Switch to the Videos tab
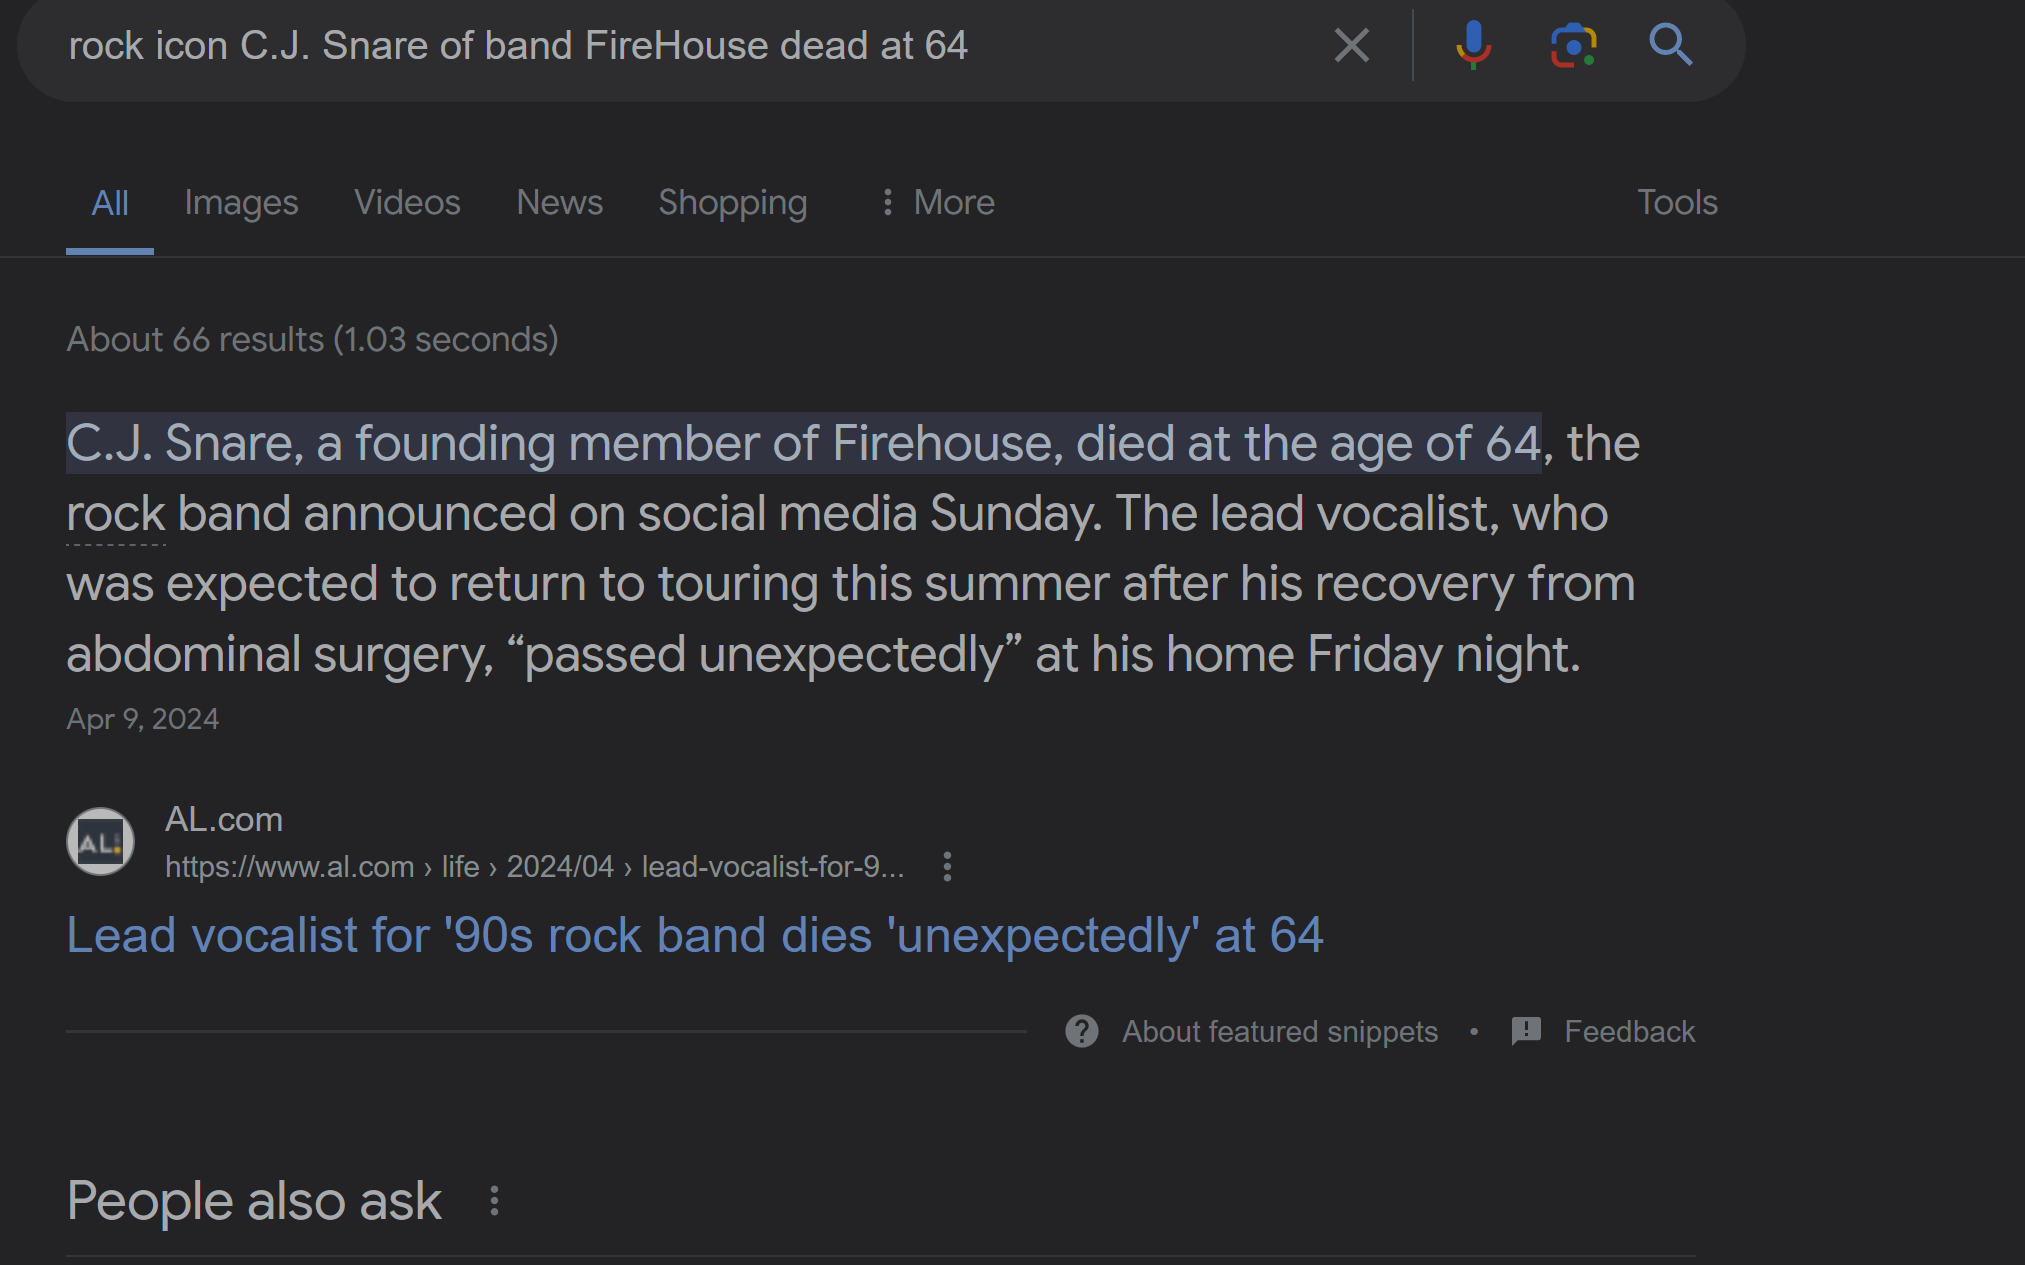Viewport: 2025px width, 1265px height. click(x=407, y=203)
